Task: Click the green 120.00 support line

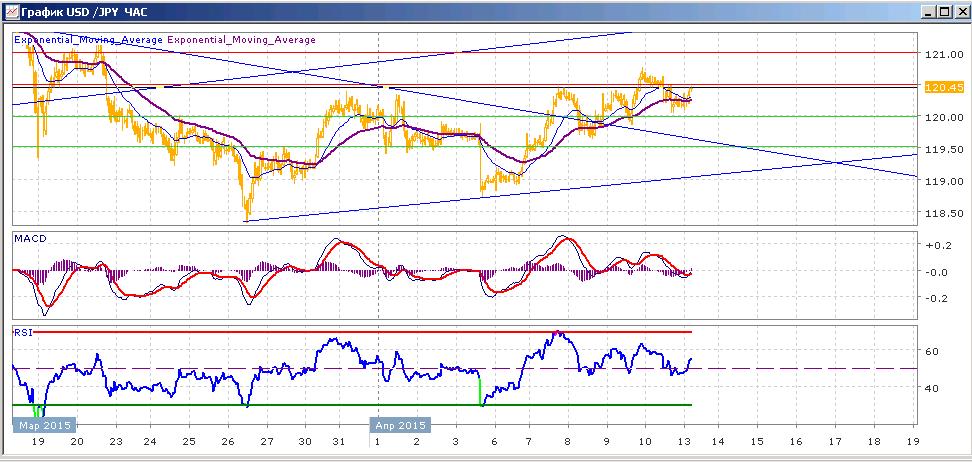Action: [465, 116]
